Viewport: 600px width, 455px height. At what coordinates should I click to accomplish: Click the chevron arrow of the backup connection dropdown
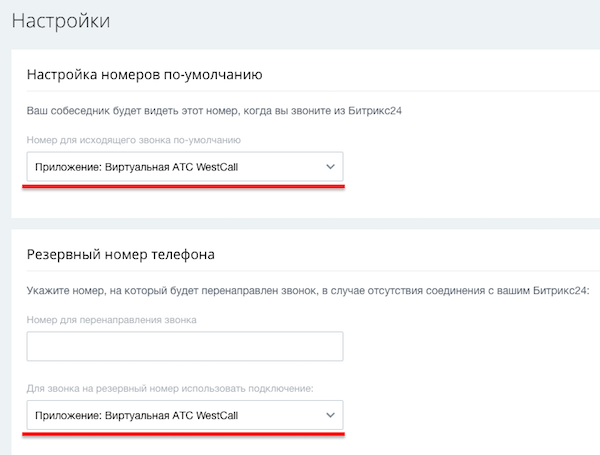point(331,415)
